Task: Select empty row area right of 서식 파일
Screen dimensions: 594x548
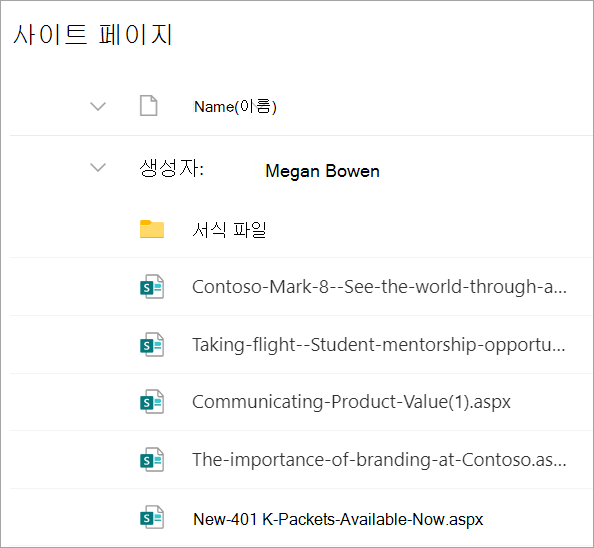Action: (x=428, y=229)
